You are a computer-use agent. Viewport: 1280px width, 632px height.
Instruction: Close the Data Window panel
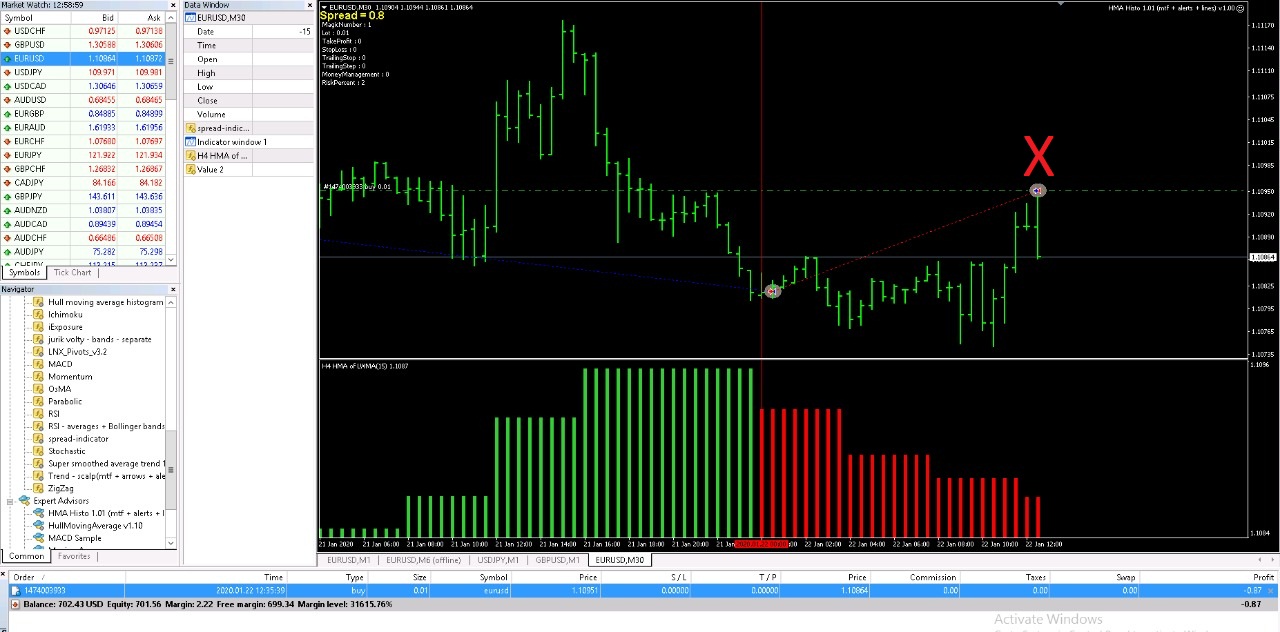tap(310, 5)
